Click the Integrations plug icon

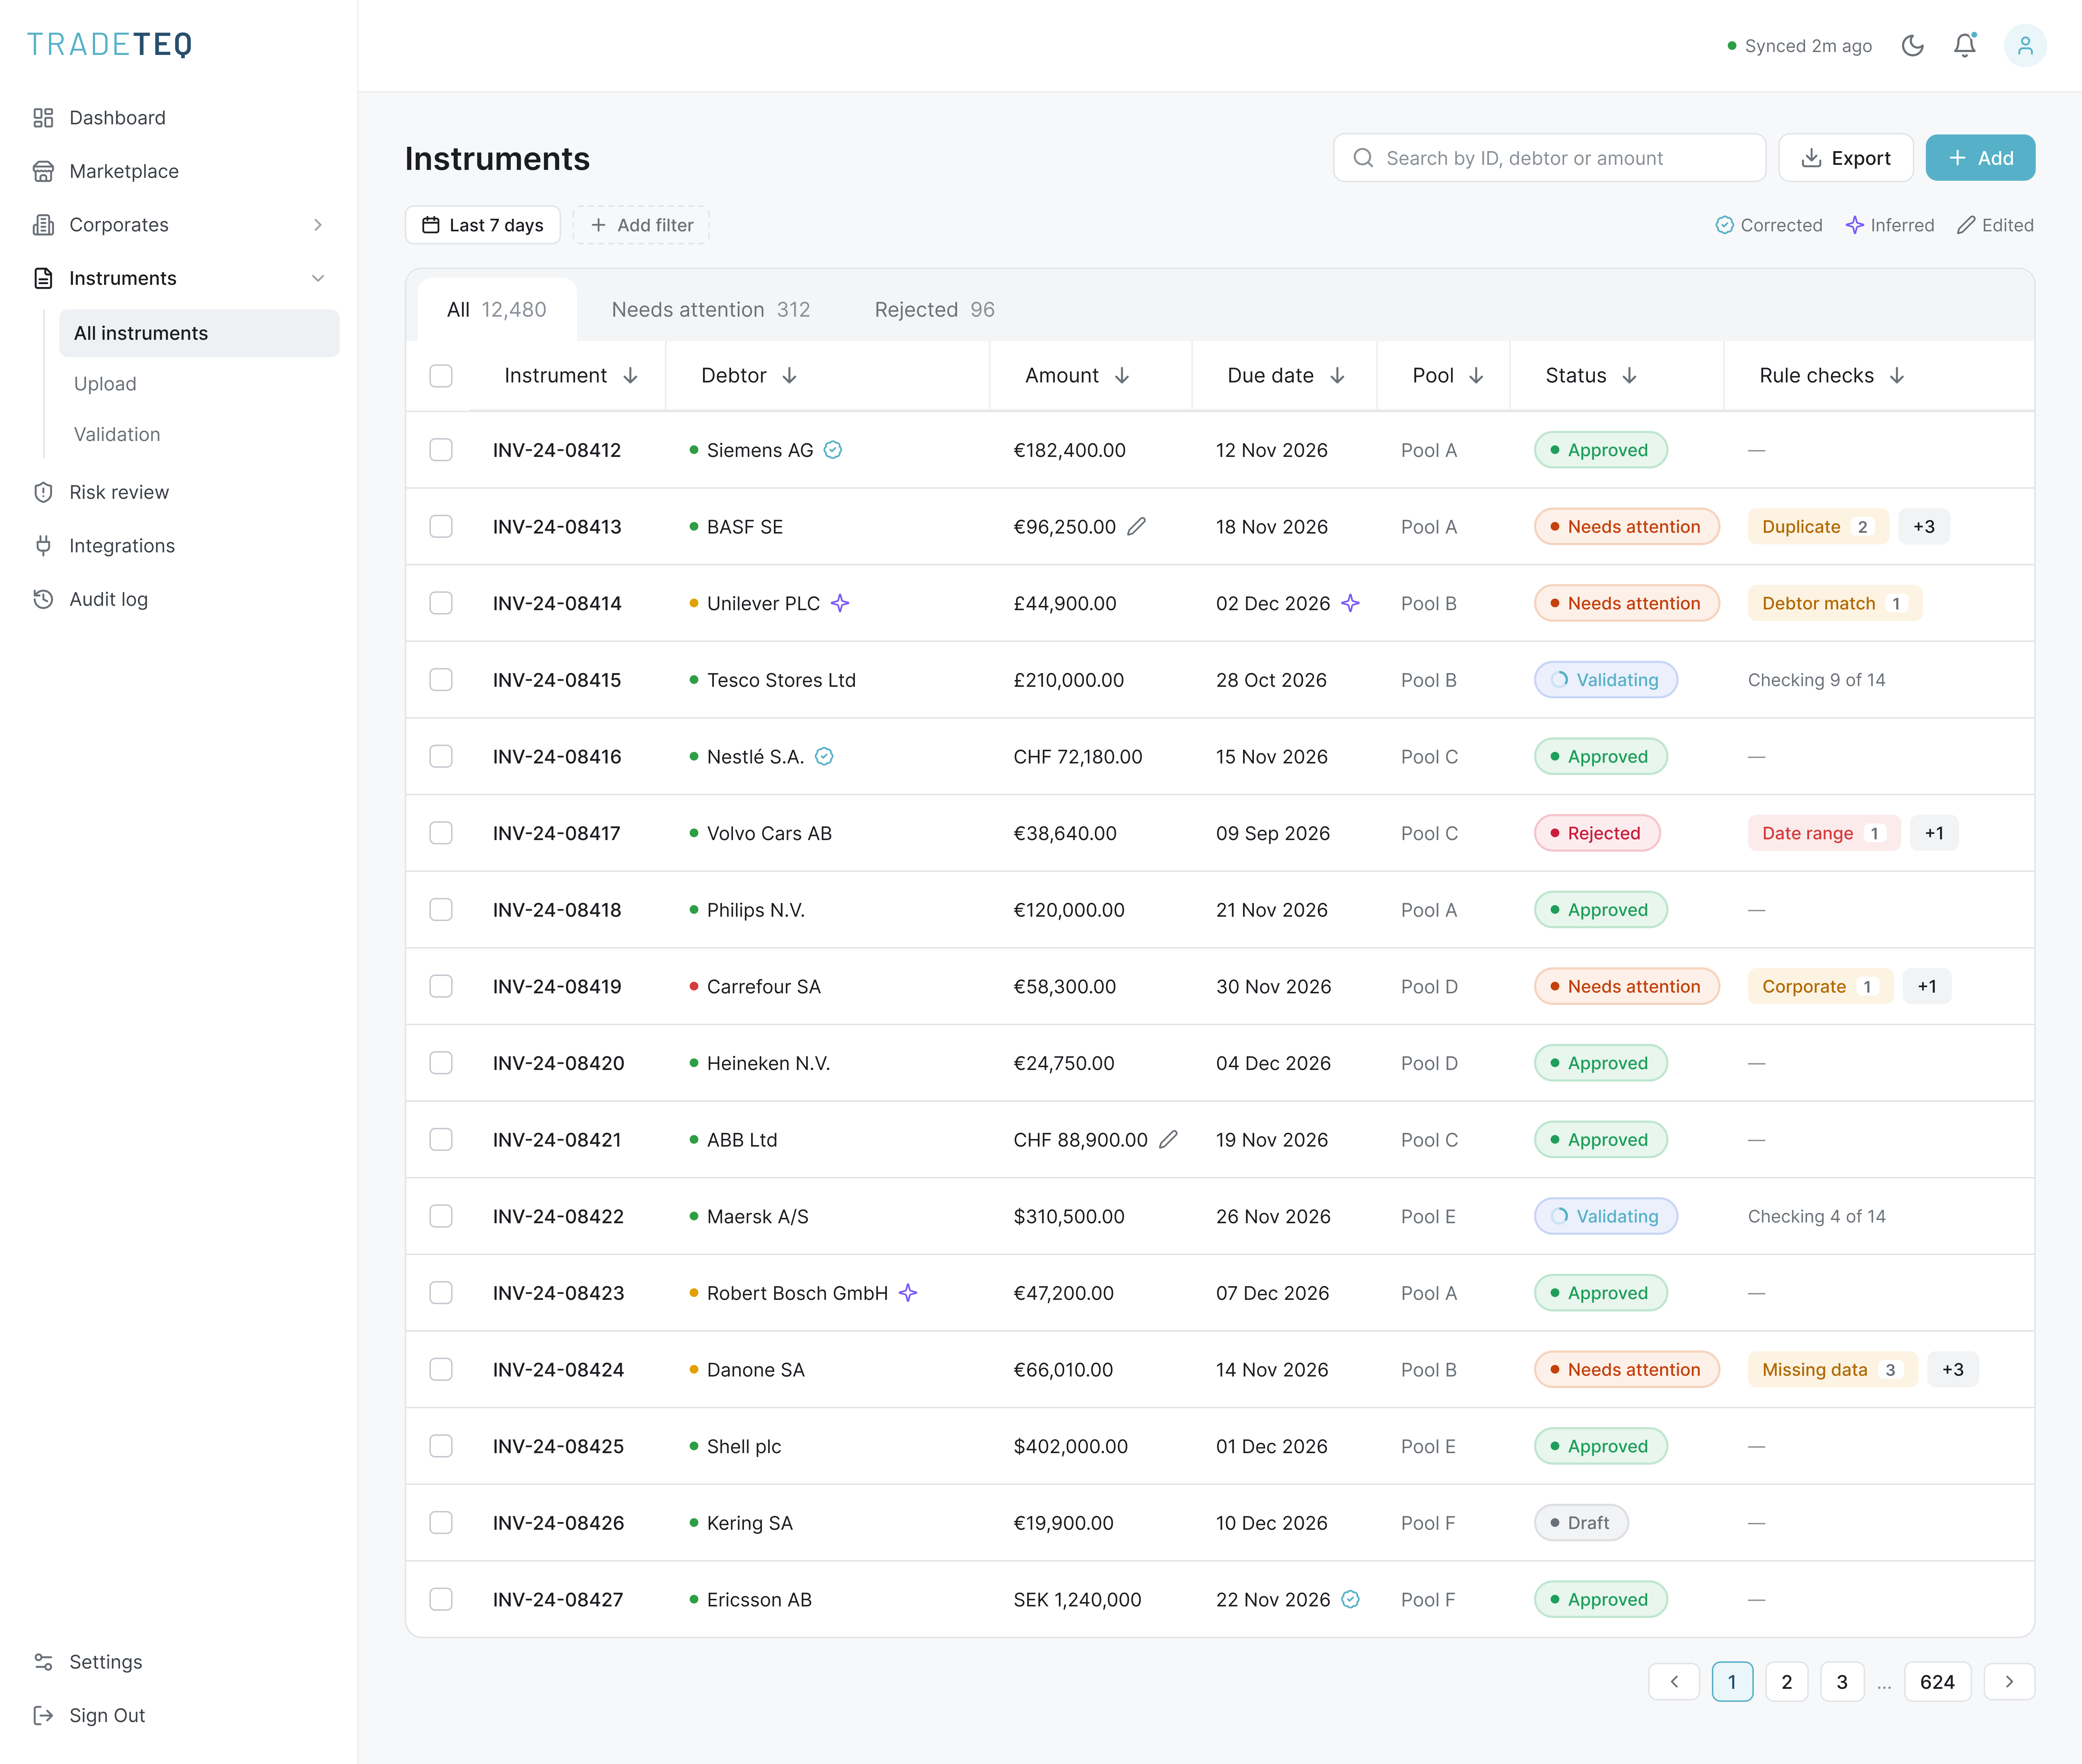tap(43, 546)
